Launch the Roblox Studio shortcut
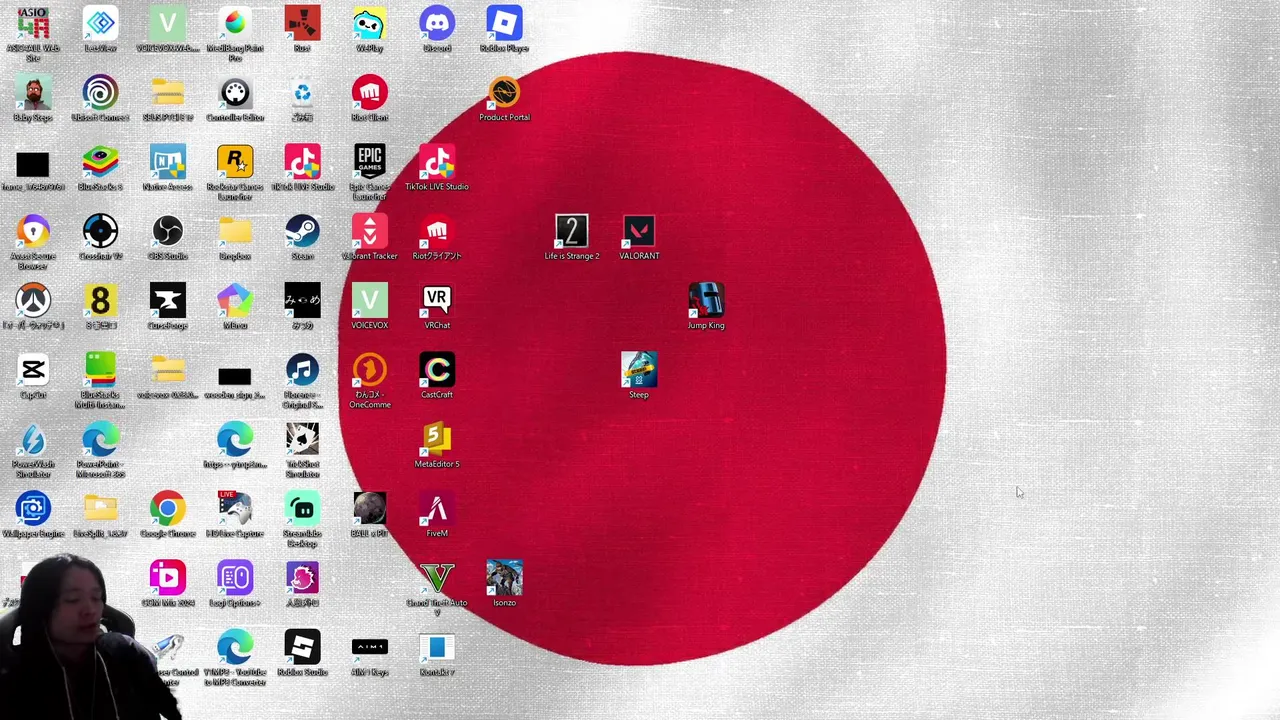This screenshot has height=720, width=1280. coord(302,649)
